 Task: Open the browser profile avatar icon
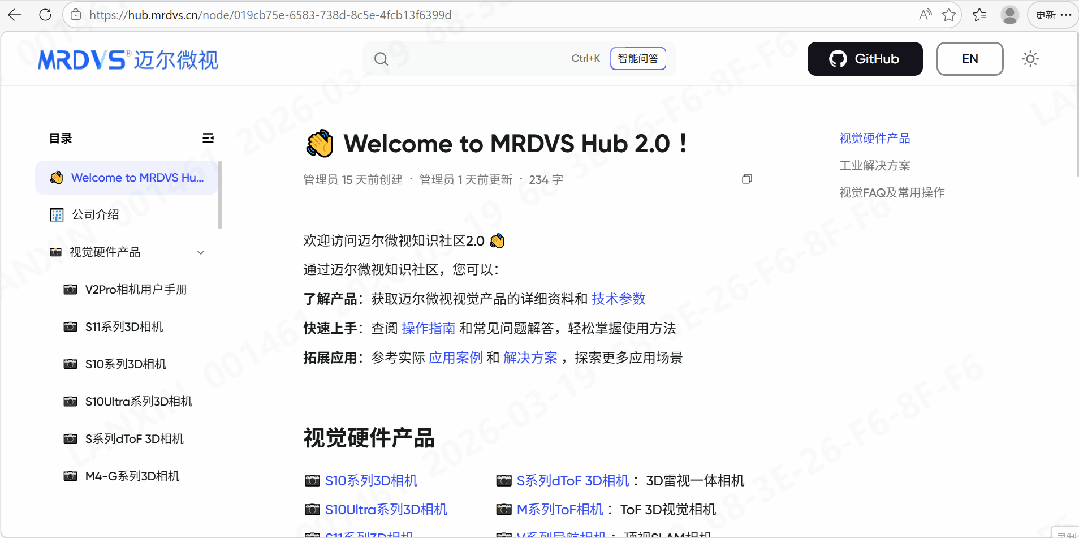click(x=1010, y=15)
